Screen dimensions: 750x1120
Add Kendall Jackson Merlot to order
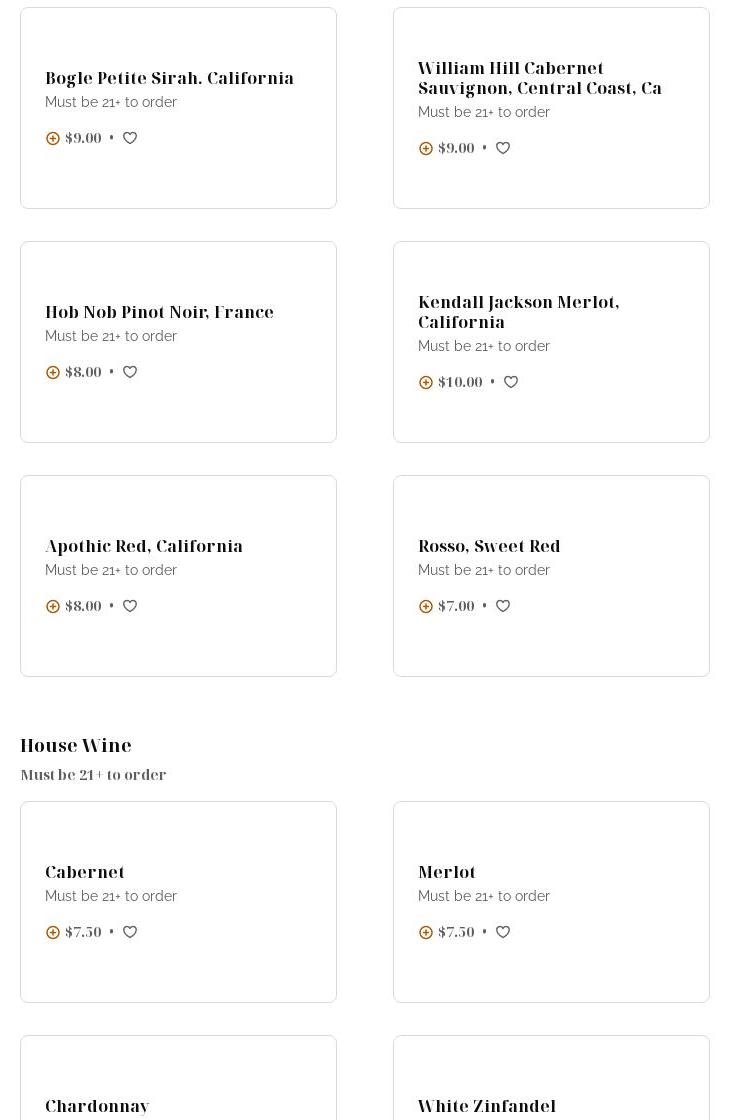[426, 383]
